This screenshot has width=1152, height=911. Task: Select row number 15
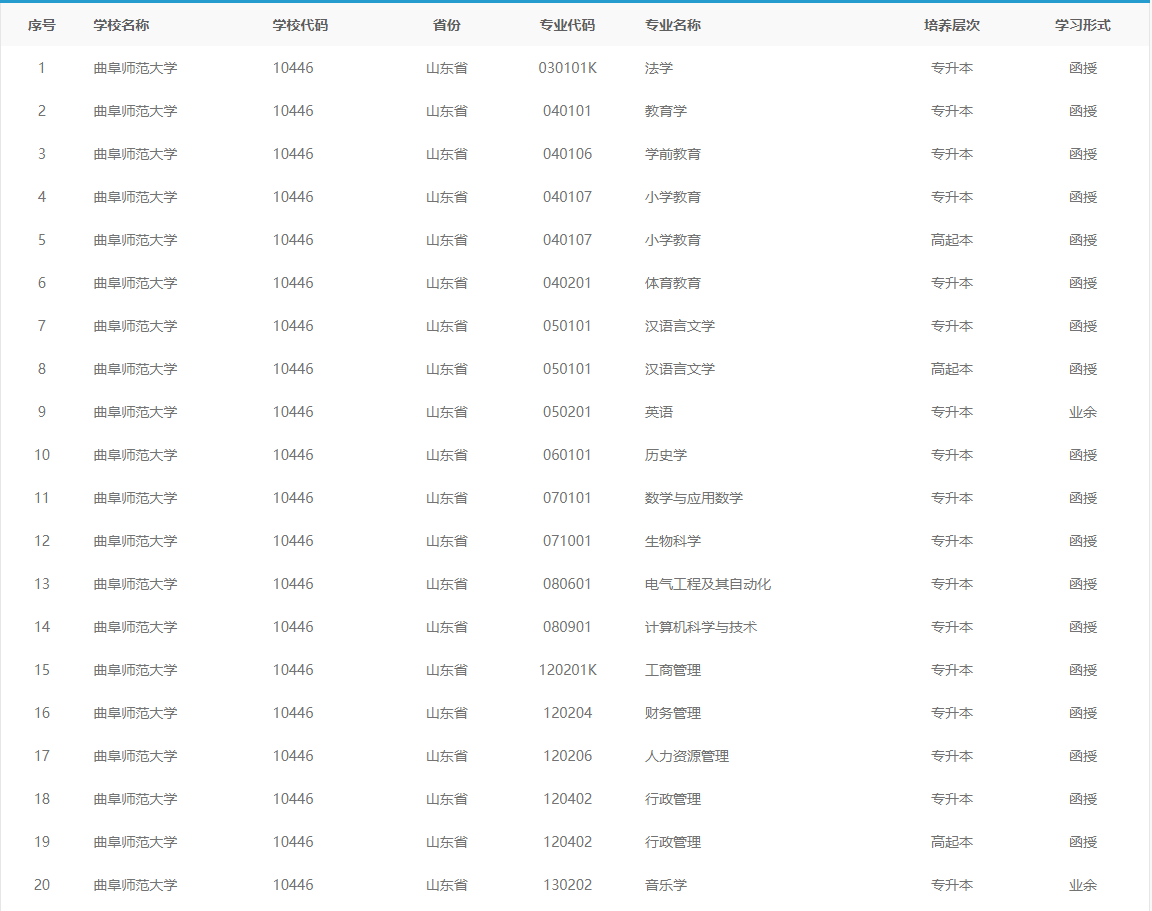click(x=42, y=670)
